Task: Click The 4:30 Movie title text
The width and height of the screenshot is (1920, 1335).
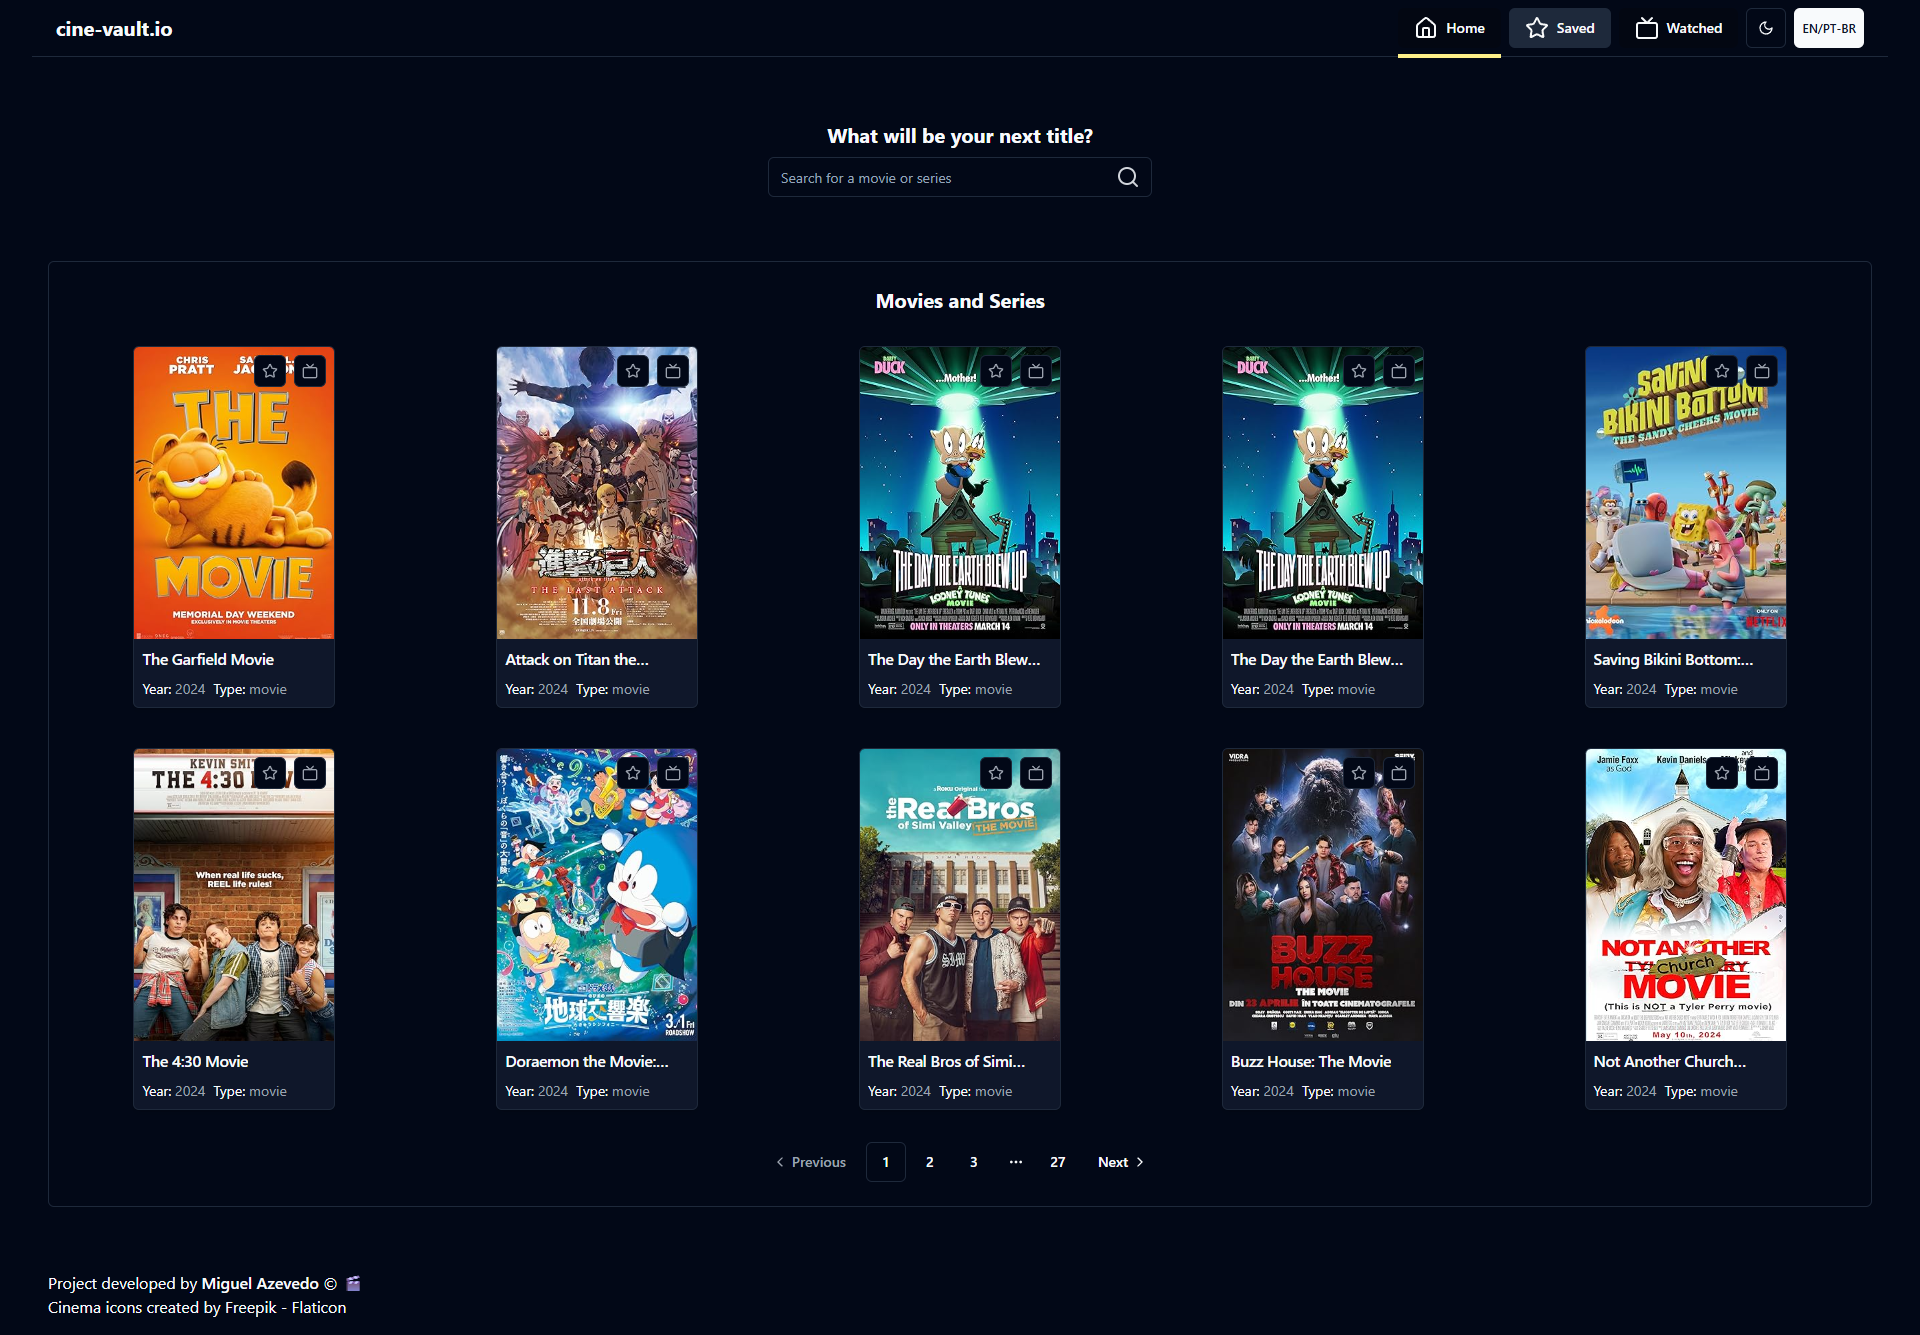Action: point(195,1061)
